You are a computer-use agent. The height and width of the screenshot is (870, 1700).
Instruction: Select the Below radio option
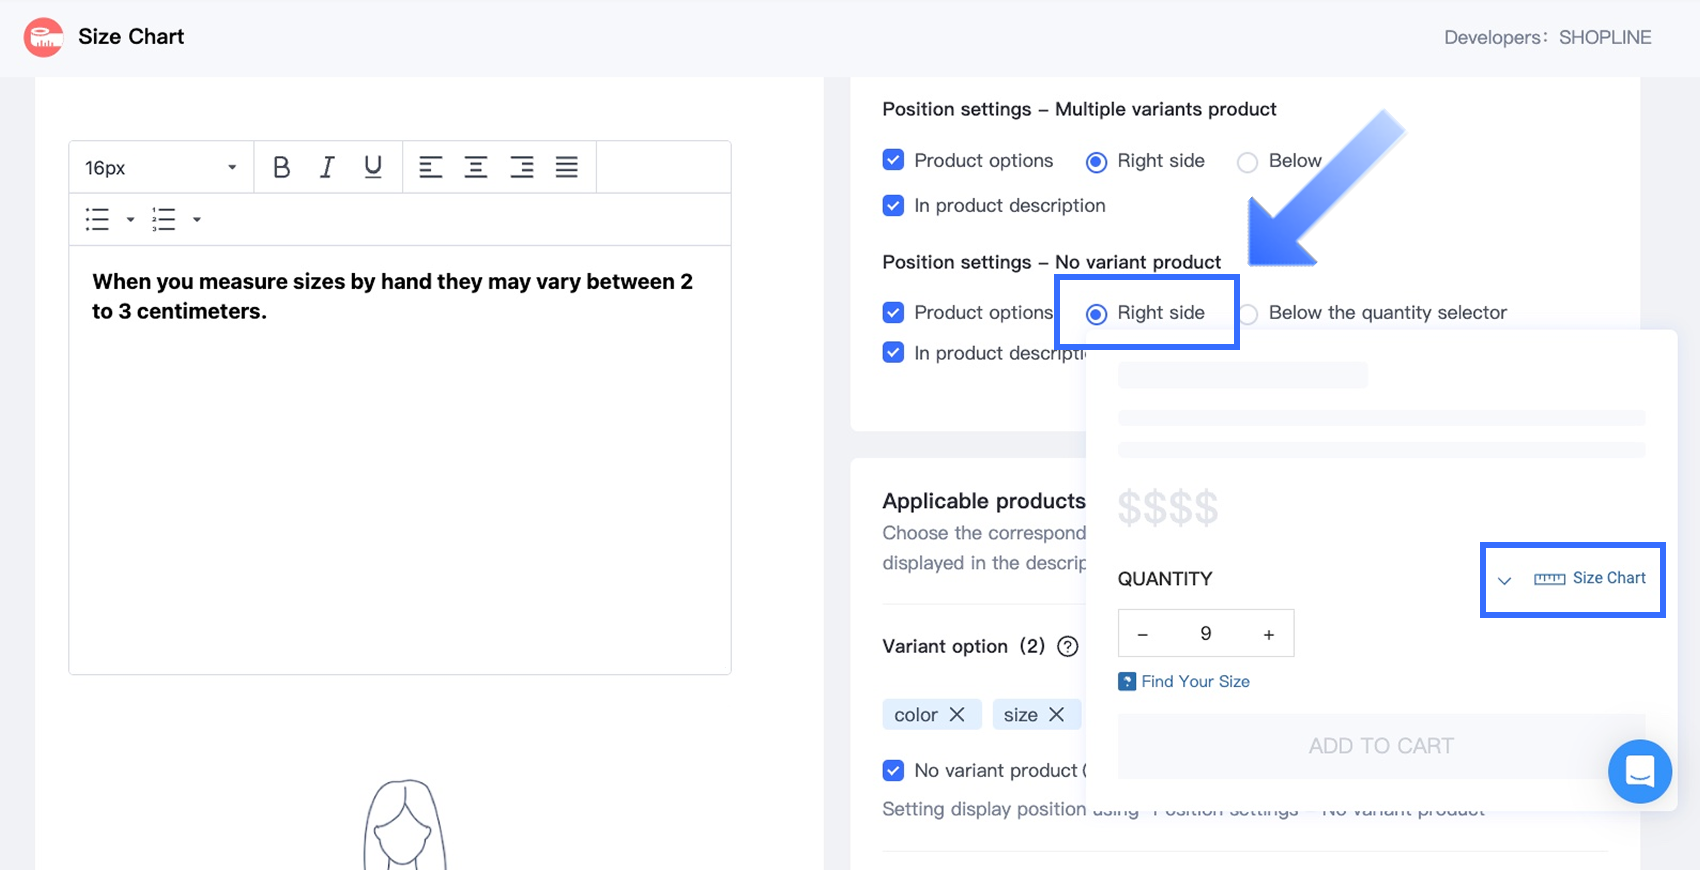tap(1247, 162)
